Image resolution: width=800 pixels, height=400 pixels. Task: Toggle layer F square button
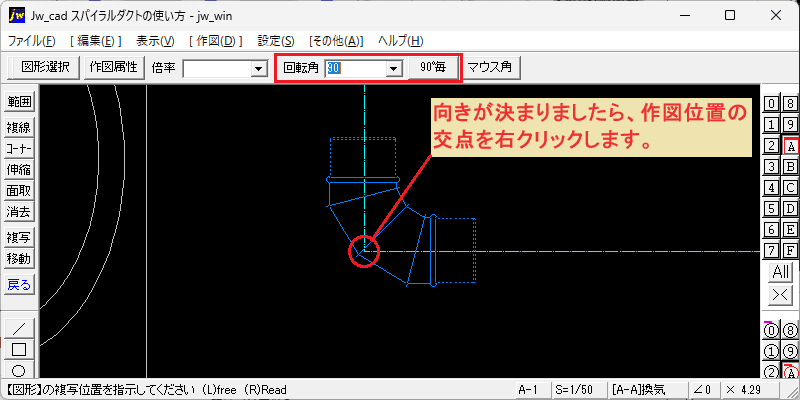790,251
